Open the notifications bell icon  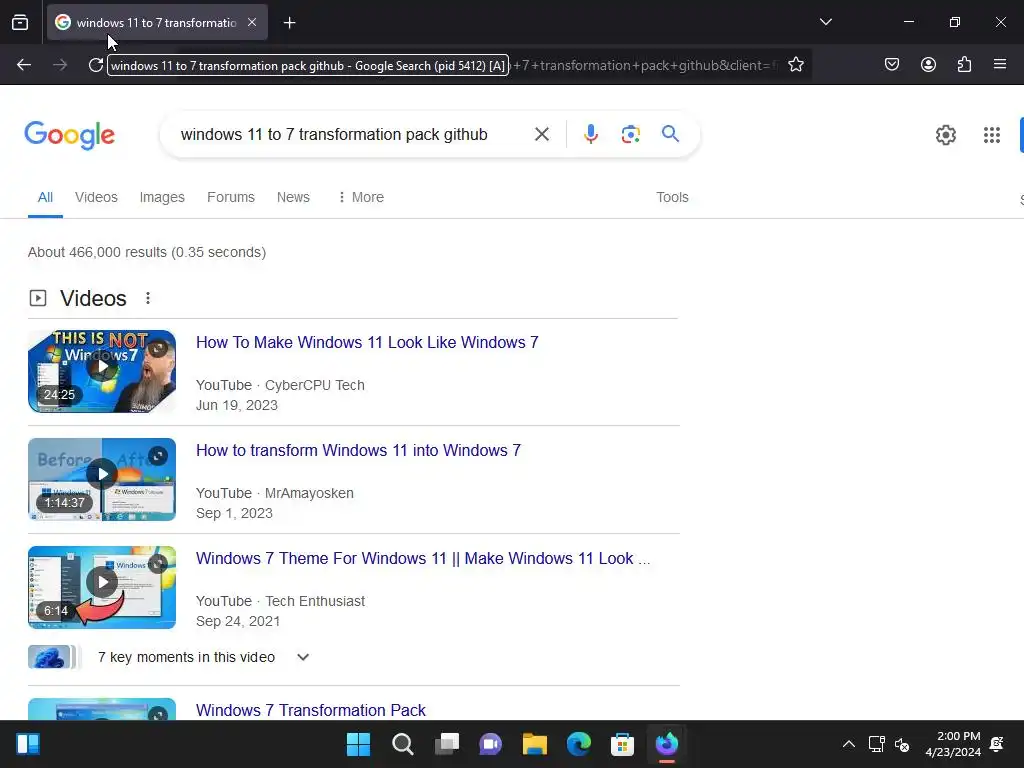pos(997,744)
